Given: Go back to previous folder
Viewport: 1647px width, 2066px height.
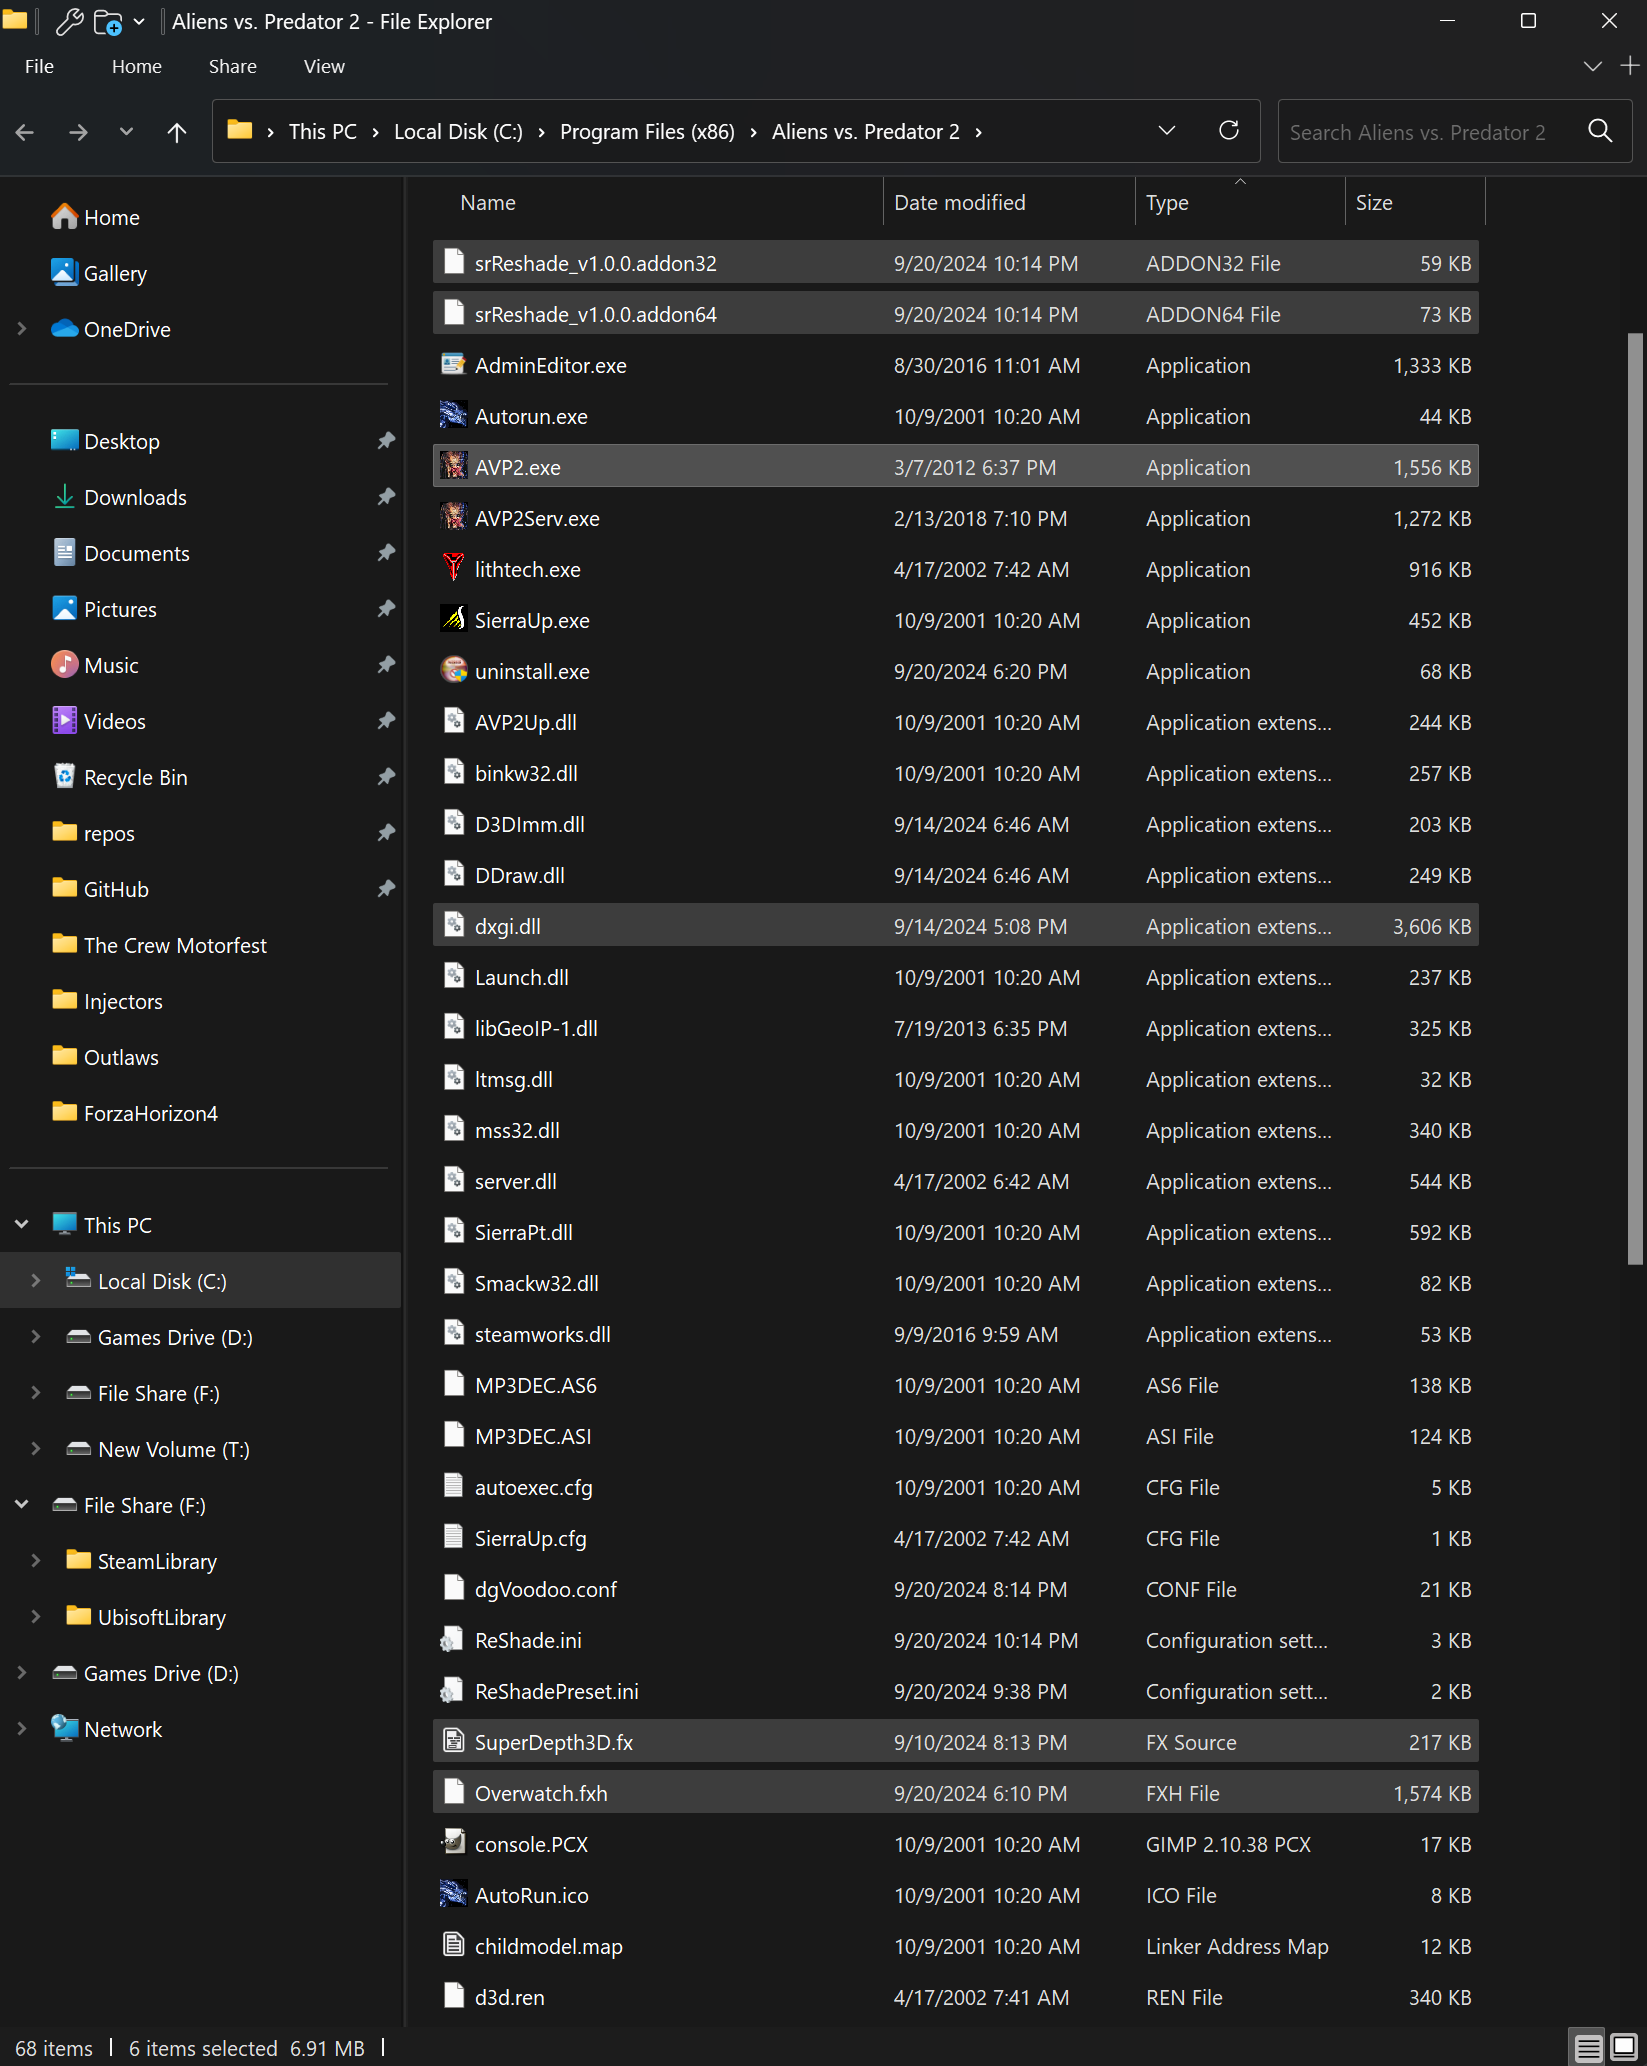Looking at the screenshot, I should [25, 132].
